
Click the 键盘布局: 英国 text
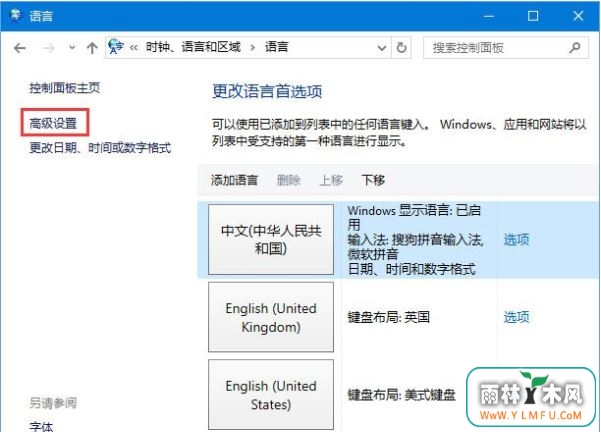click(x=388, y=317)
